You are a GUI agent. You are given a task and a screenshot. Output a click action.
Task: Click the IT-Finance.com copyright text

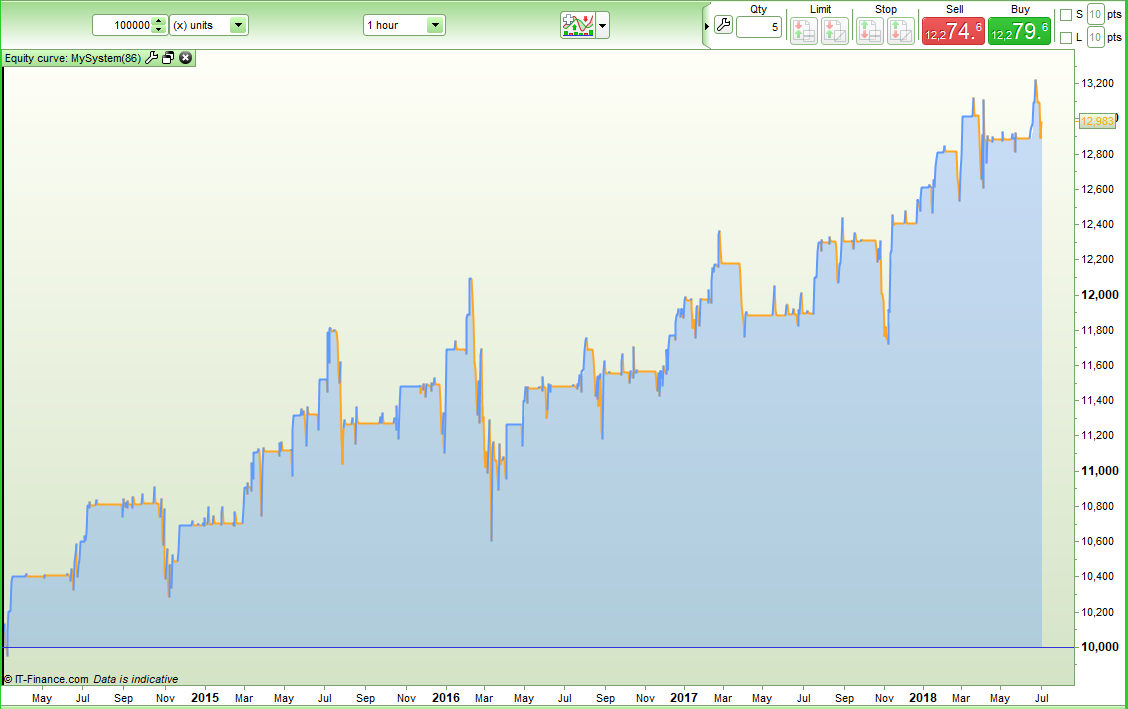[x=46, y=679]
